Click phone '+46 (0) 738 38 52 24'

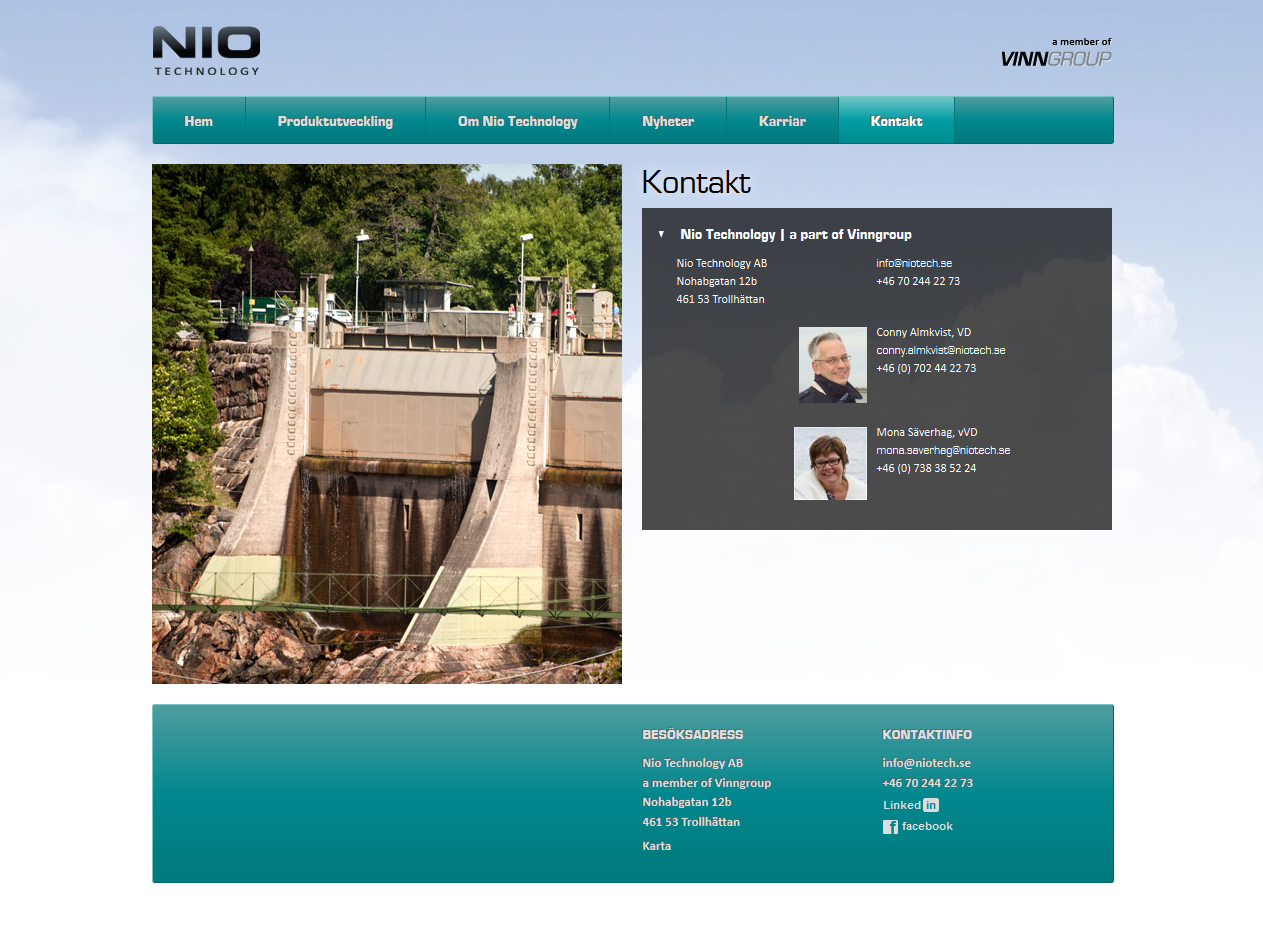[x=926, y=468]
